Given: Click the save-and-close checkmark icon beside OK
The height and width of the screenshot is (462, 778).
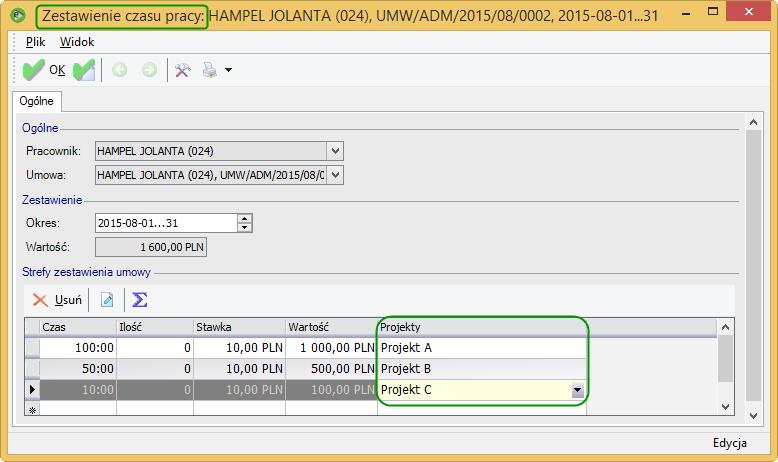Looking at the screenshot, I should [x=84, y=70].
